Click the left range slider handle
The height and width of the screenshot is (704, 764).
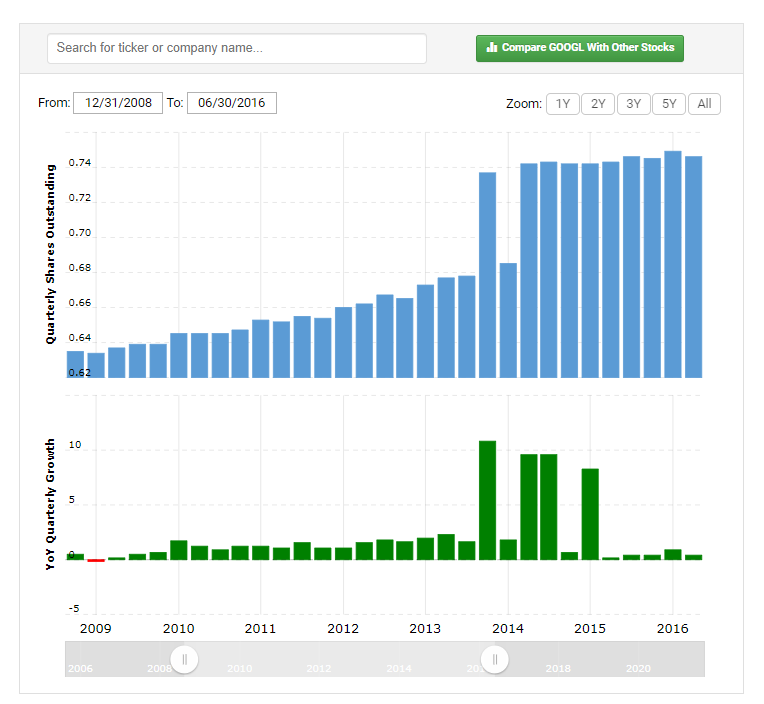(x=185, y=659)
